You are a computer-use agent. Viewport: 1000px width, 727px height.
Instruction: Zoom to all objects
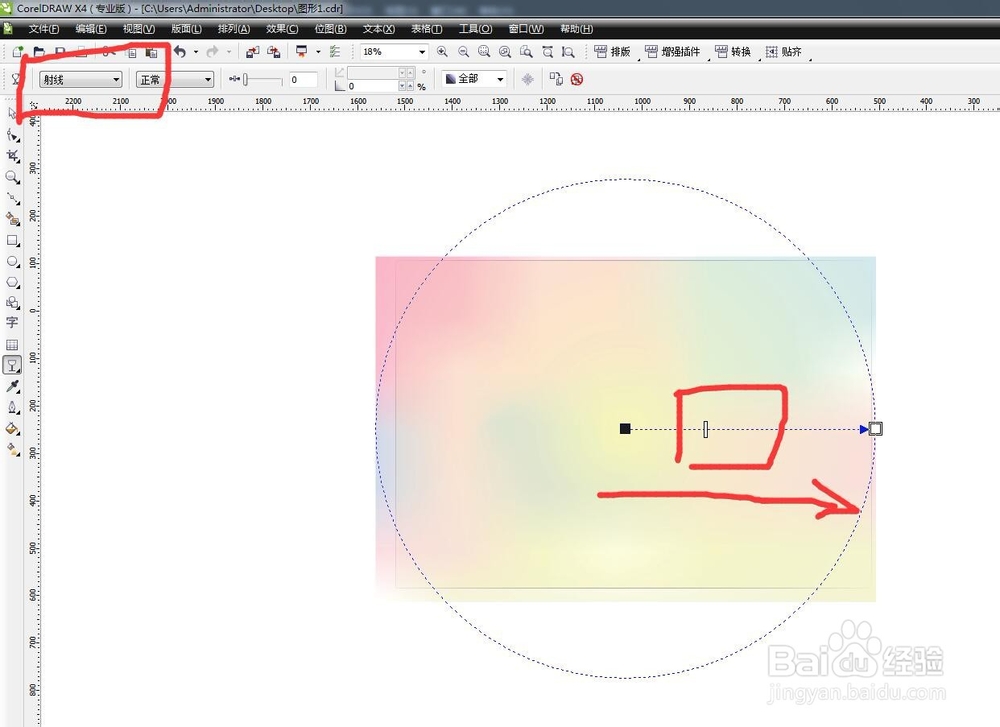click(x=505, y=52)
